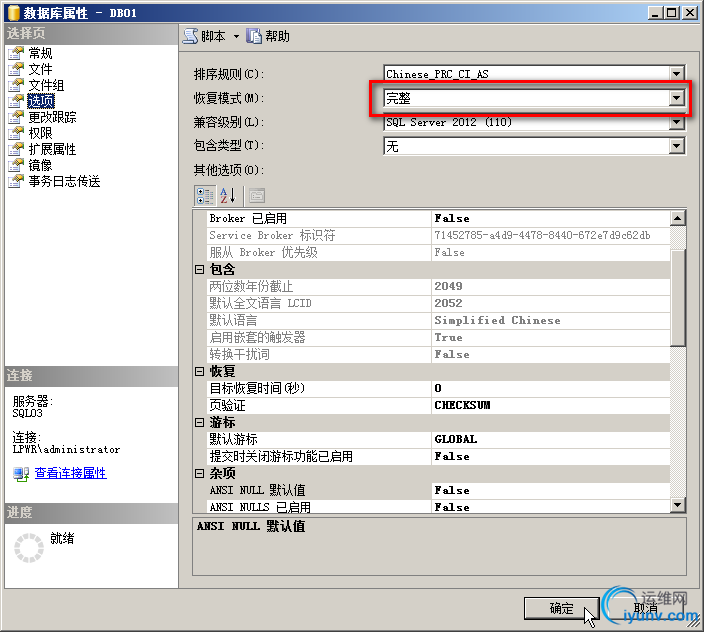Open the 扩展属性 page
This screenshot has height=632, width=704.
52,149
